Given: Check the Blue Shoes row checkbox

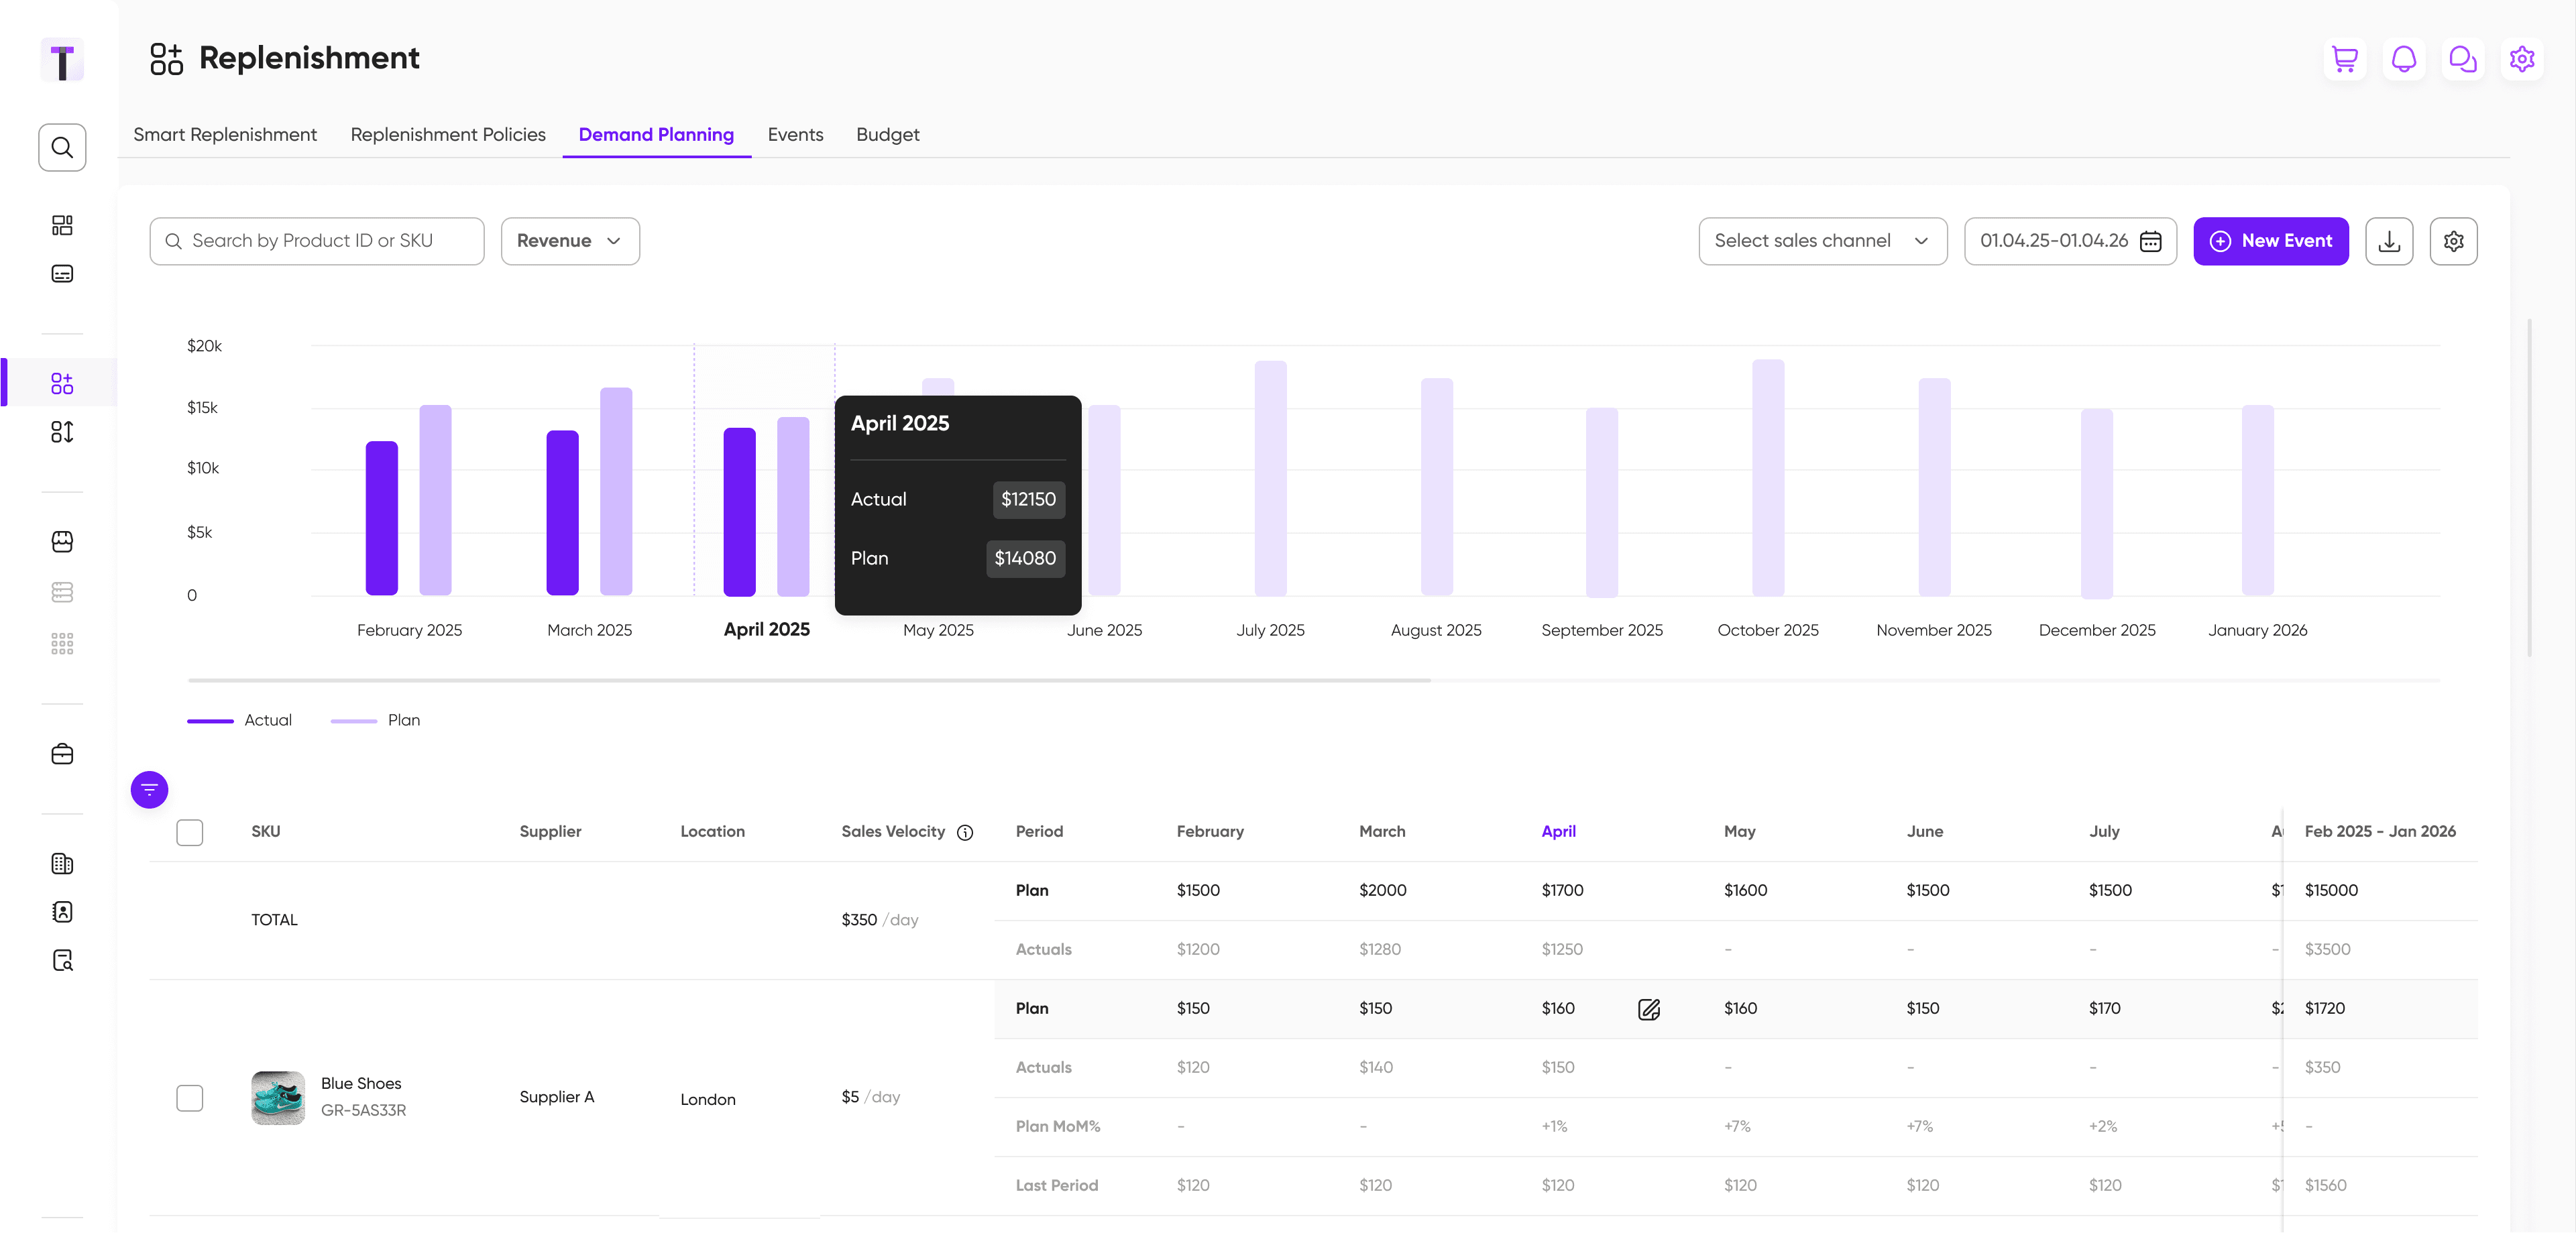Looking at the screenshot, I should tap(190, 1098).
